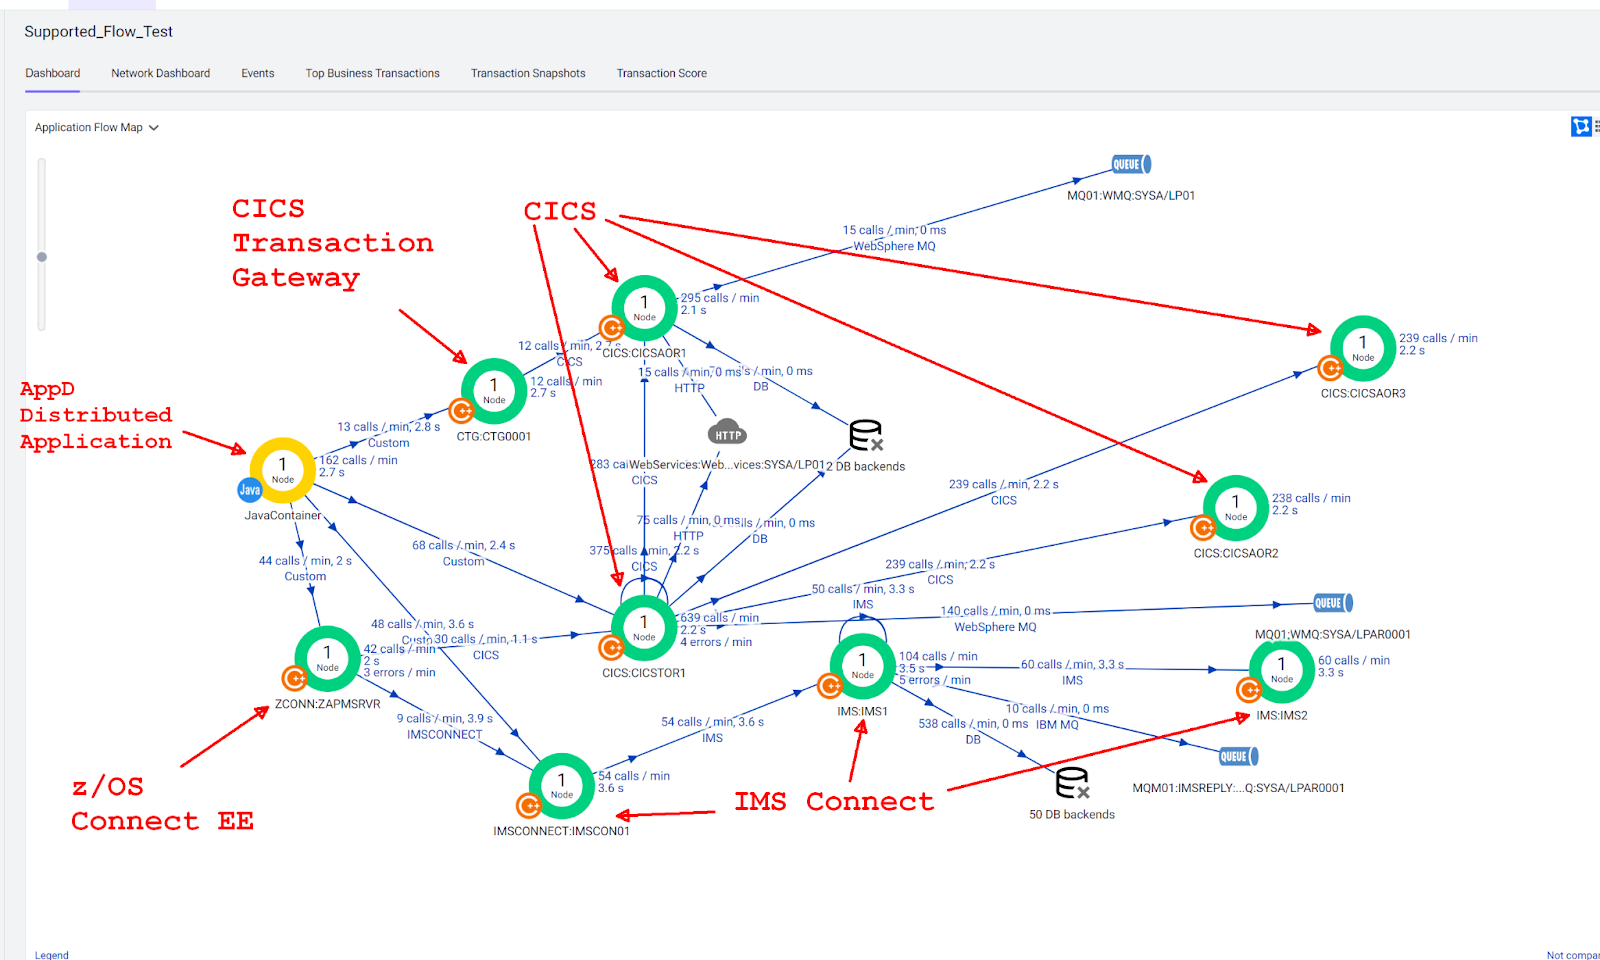Click the '44 calls / min, 2 s' flow label

(x=305, y=561)
